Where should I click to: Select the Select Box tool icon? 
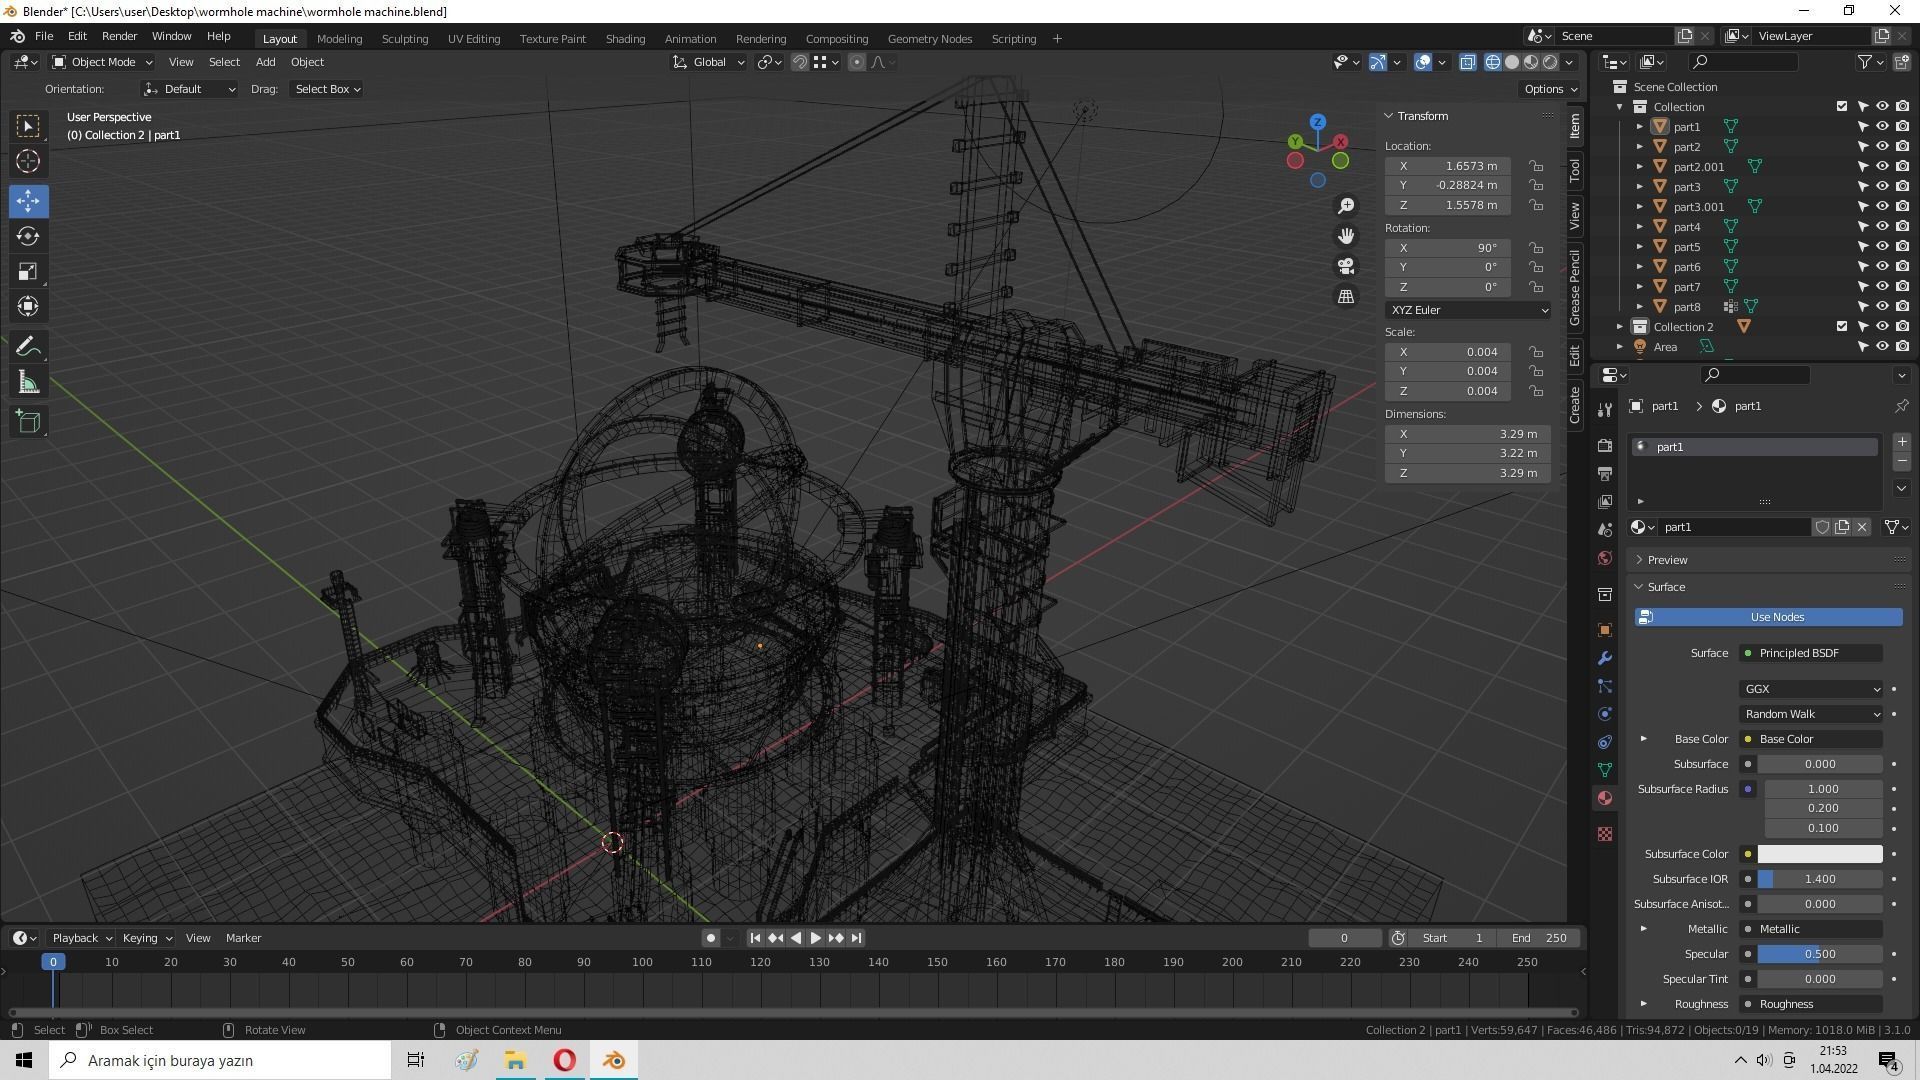pos(28,126)
